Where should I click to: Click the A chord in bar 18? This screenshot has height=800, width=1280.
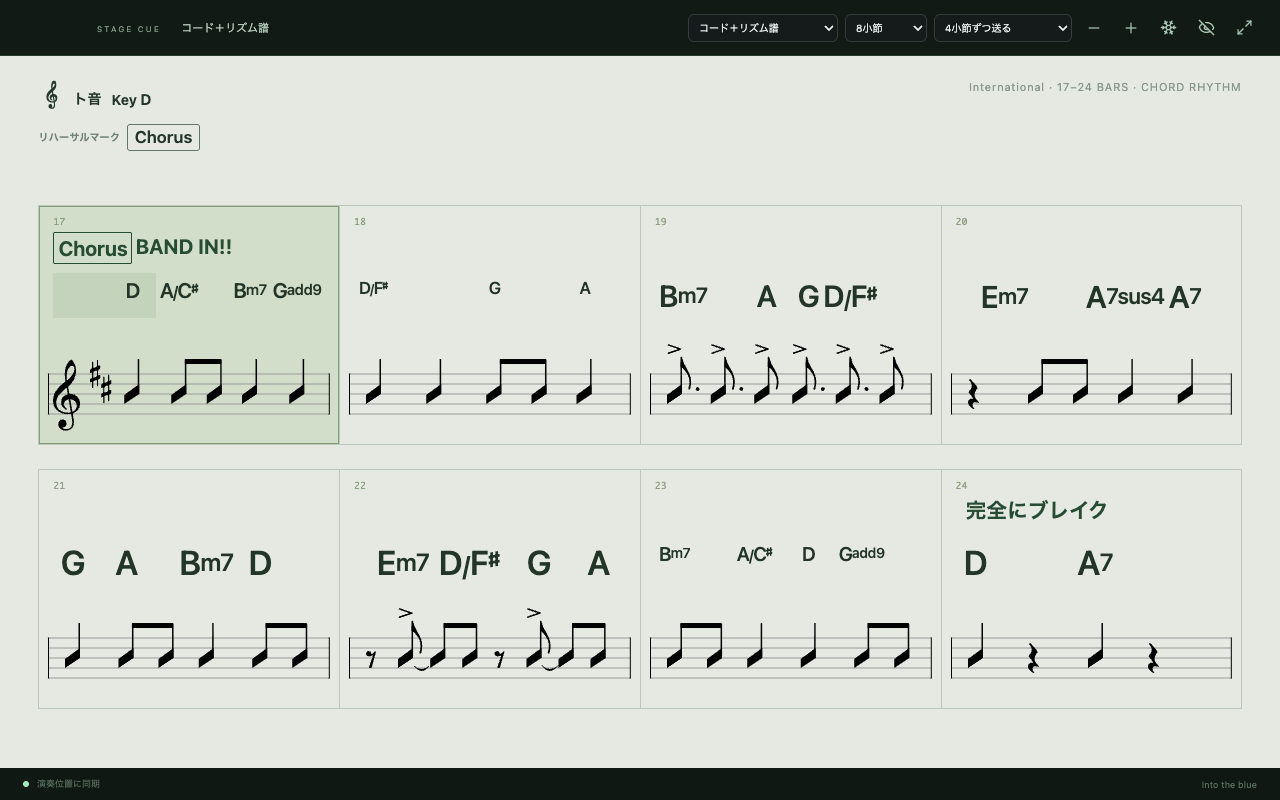(x=585, y=288)
